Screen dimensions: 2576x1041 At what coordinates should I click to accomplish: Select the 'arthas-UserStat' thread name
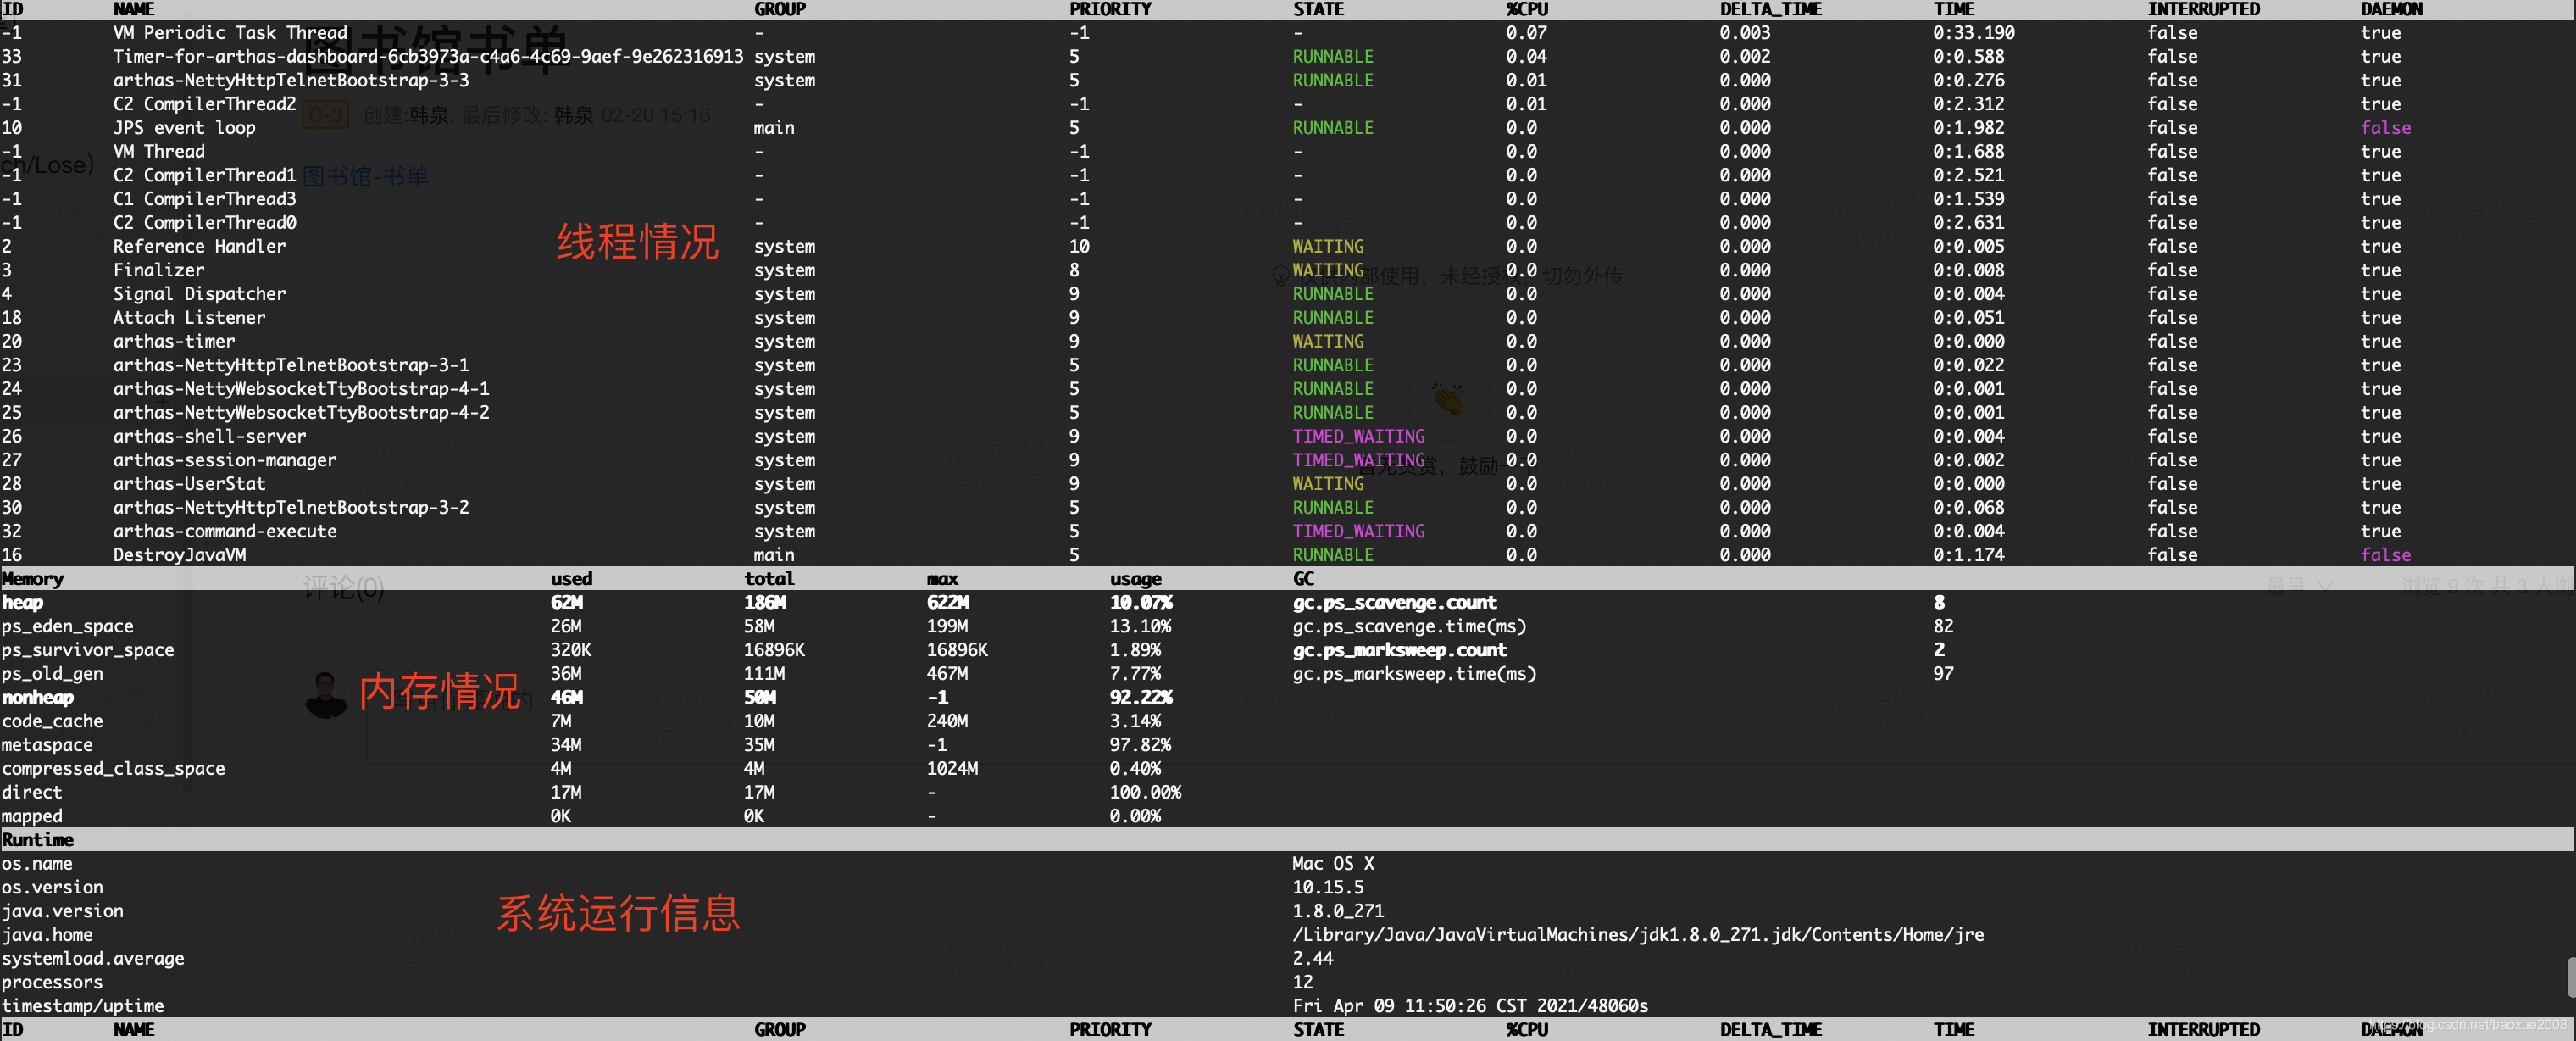[189, 484]
